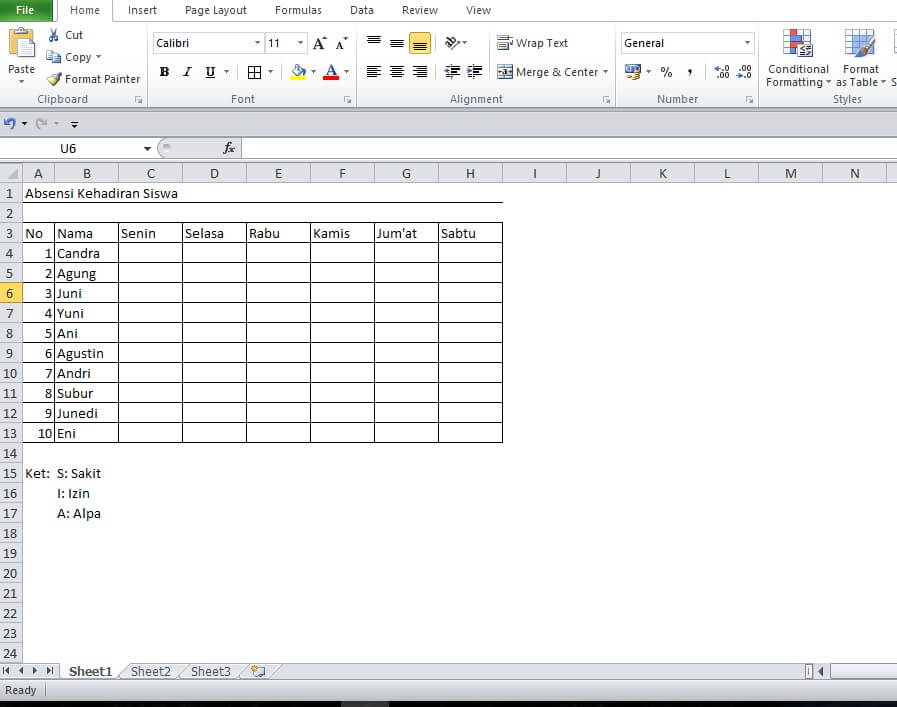This screenshot has width=897, height=707.
Task: Toggle Italic formatting
Action: pyautogui.click(x=187, y=72)
